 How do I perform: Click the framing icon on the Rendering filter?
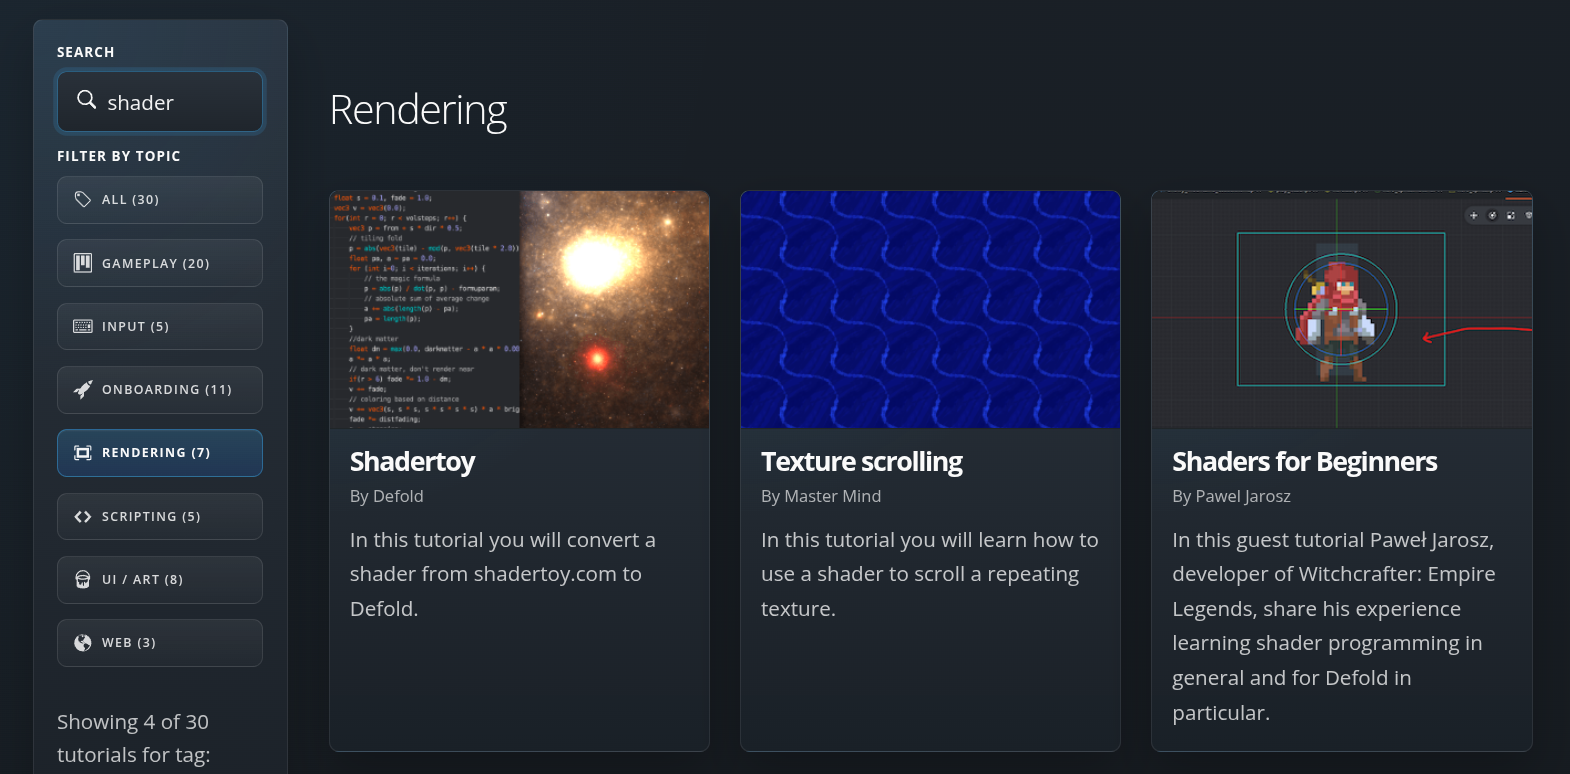(83, 452)
